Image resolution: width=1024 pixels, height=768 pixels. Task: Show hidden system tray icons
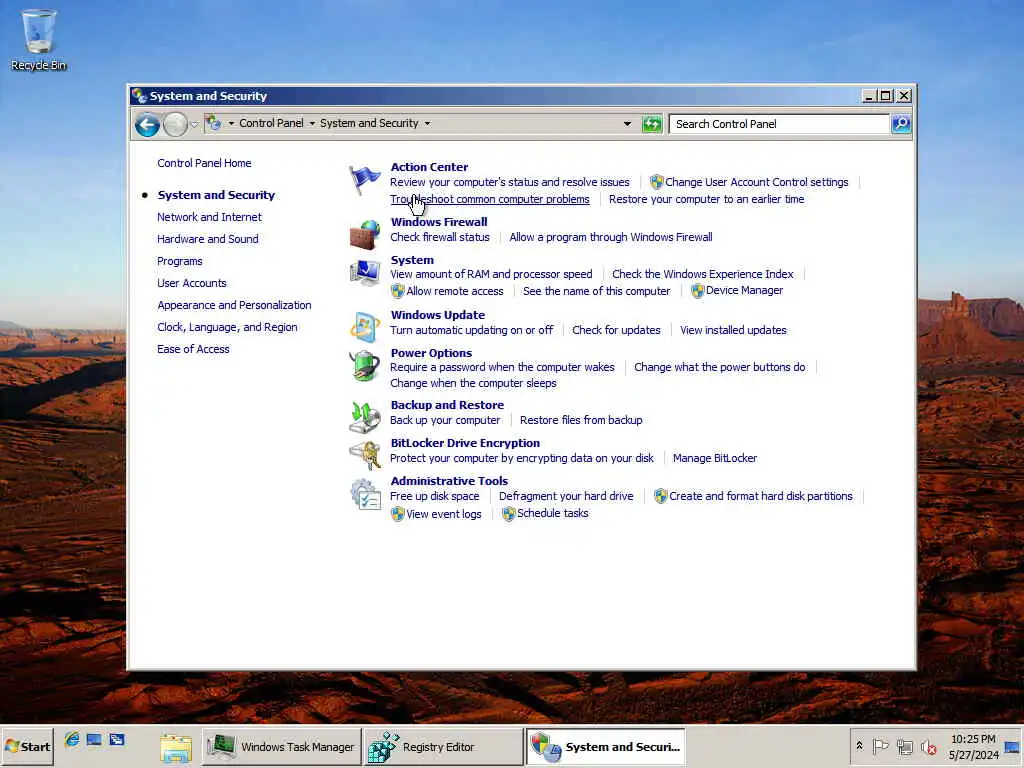coord(859,745)
